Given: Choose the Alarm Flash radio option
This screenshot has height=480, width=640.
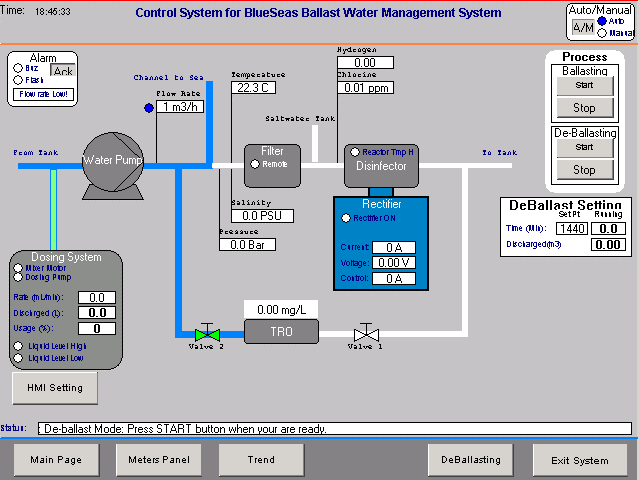Looking at the screenshot, I should pos(19,80).
